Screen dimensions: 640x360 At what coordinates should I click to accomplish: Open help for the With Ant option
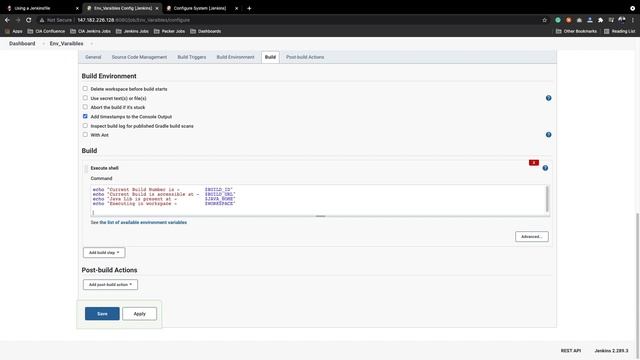click(x=549, y=135)
